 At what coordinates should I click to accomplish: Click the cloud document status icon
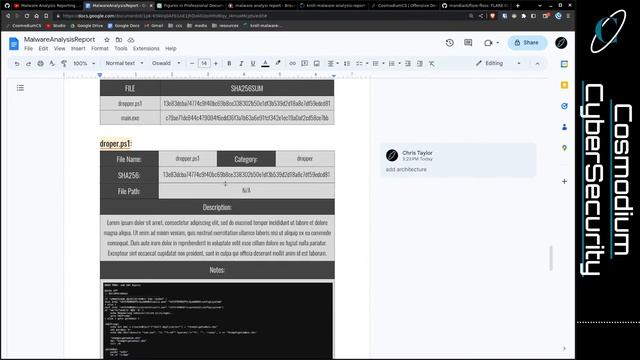click(131, 40)
